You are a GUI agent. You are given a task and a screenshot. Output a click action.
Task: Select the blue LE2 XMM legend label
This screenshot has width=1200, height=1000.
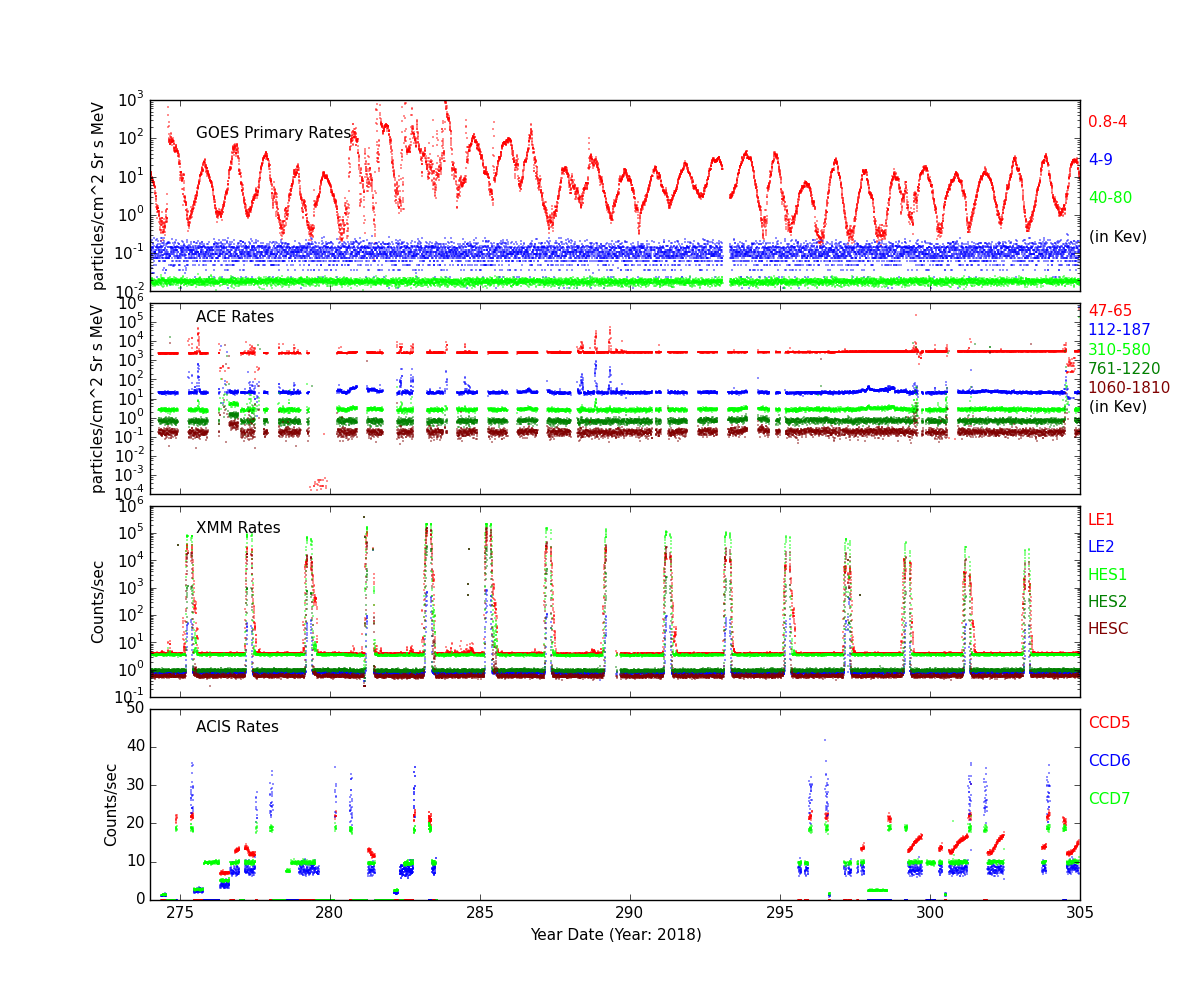(1101, 547)
